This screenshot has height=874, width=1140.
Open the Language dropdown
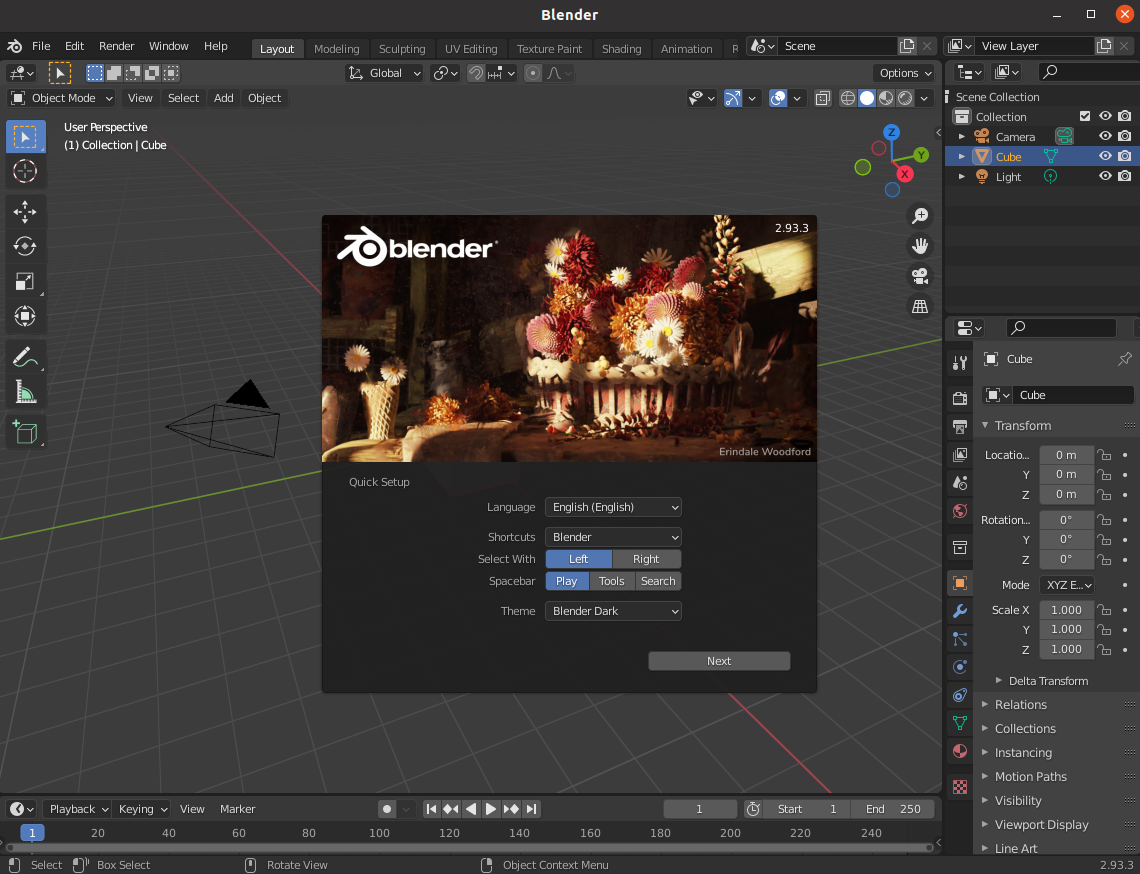point(613,507)
